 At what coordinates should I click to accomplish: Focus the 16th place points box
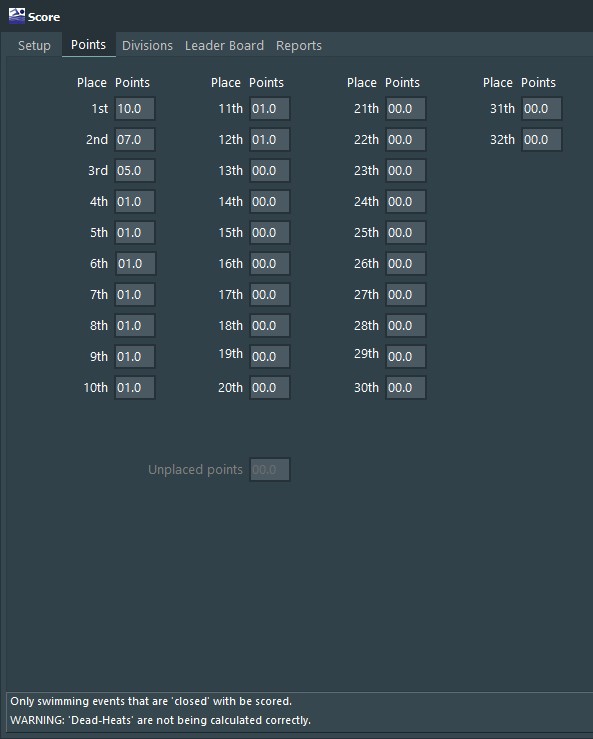click(270, 263)
